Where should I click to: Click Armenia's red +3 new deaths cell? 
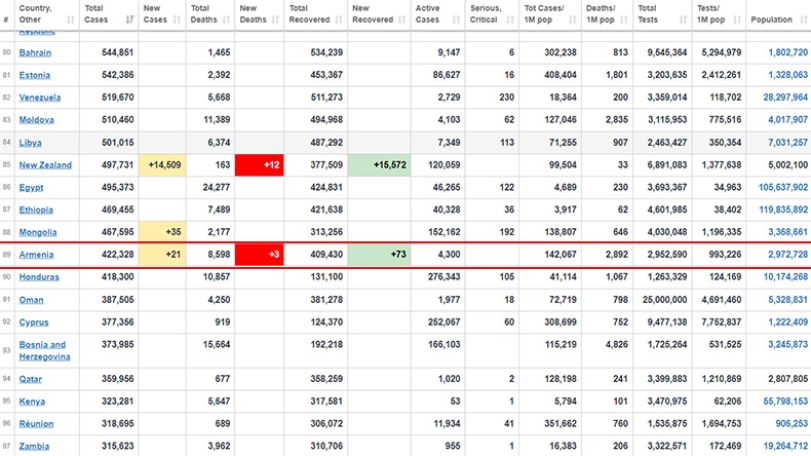pyautogui.click(x=259, y=254)
